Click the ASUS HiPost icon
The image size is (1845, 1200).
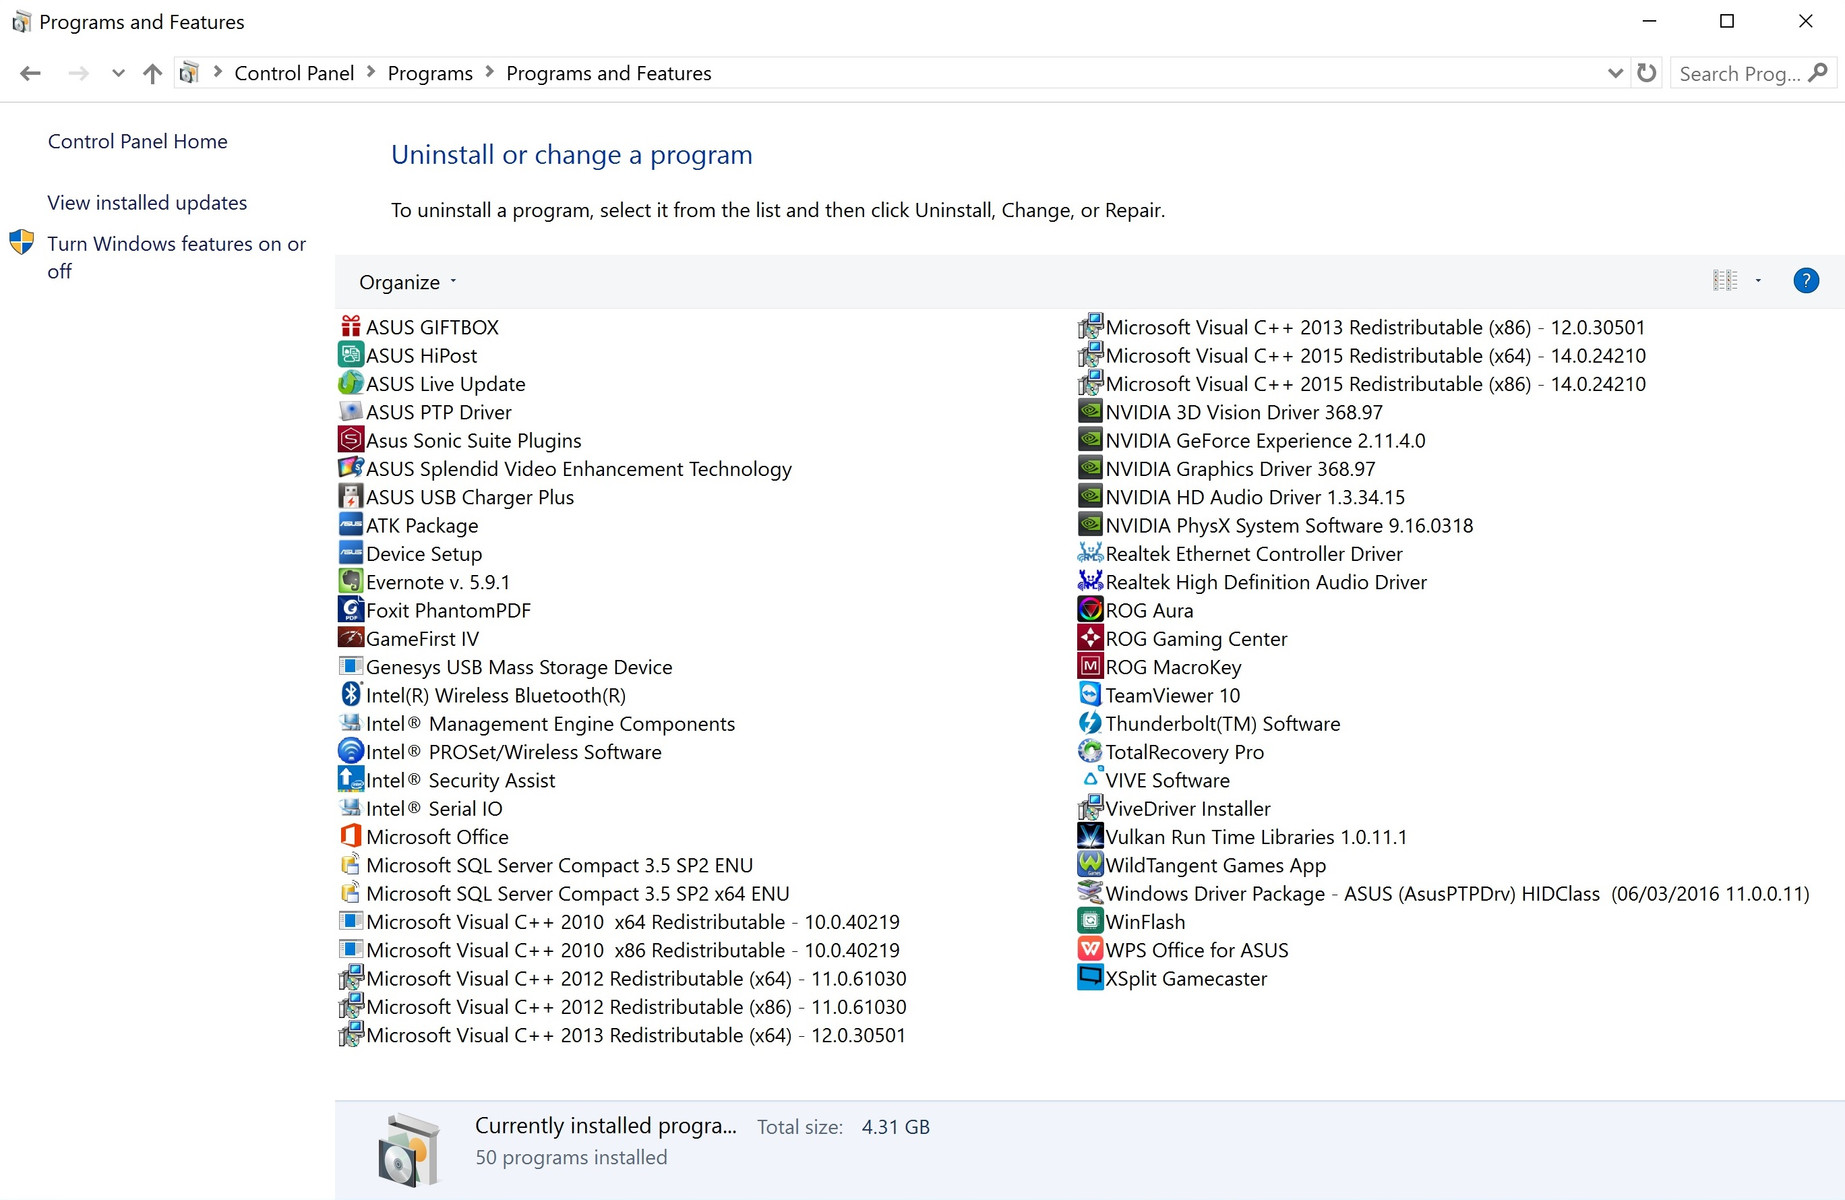click(x=350, y=355)
